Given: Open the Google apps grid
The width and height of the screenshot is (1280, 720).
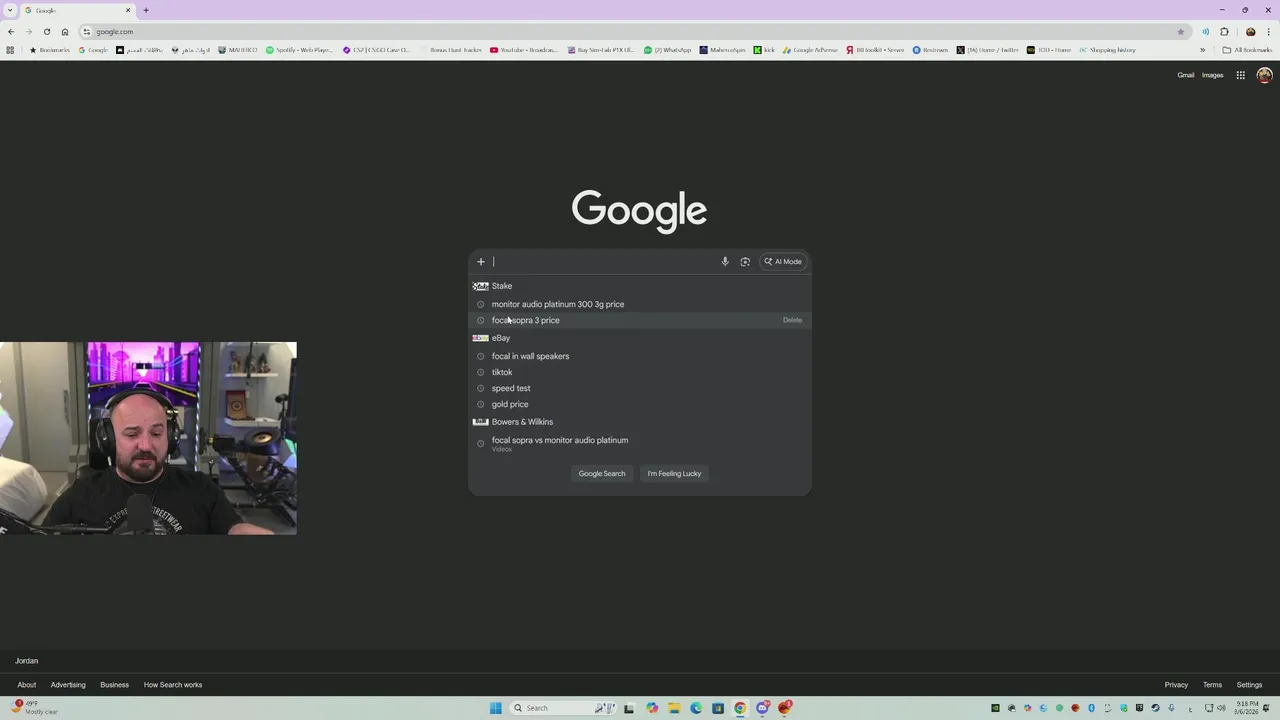Looking at the screenshot, I should point(1240,75).
